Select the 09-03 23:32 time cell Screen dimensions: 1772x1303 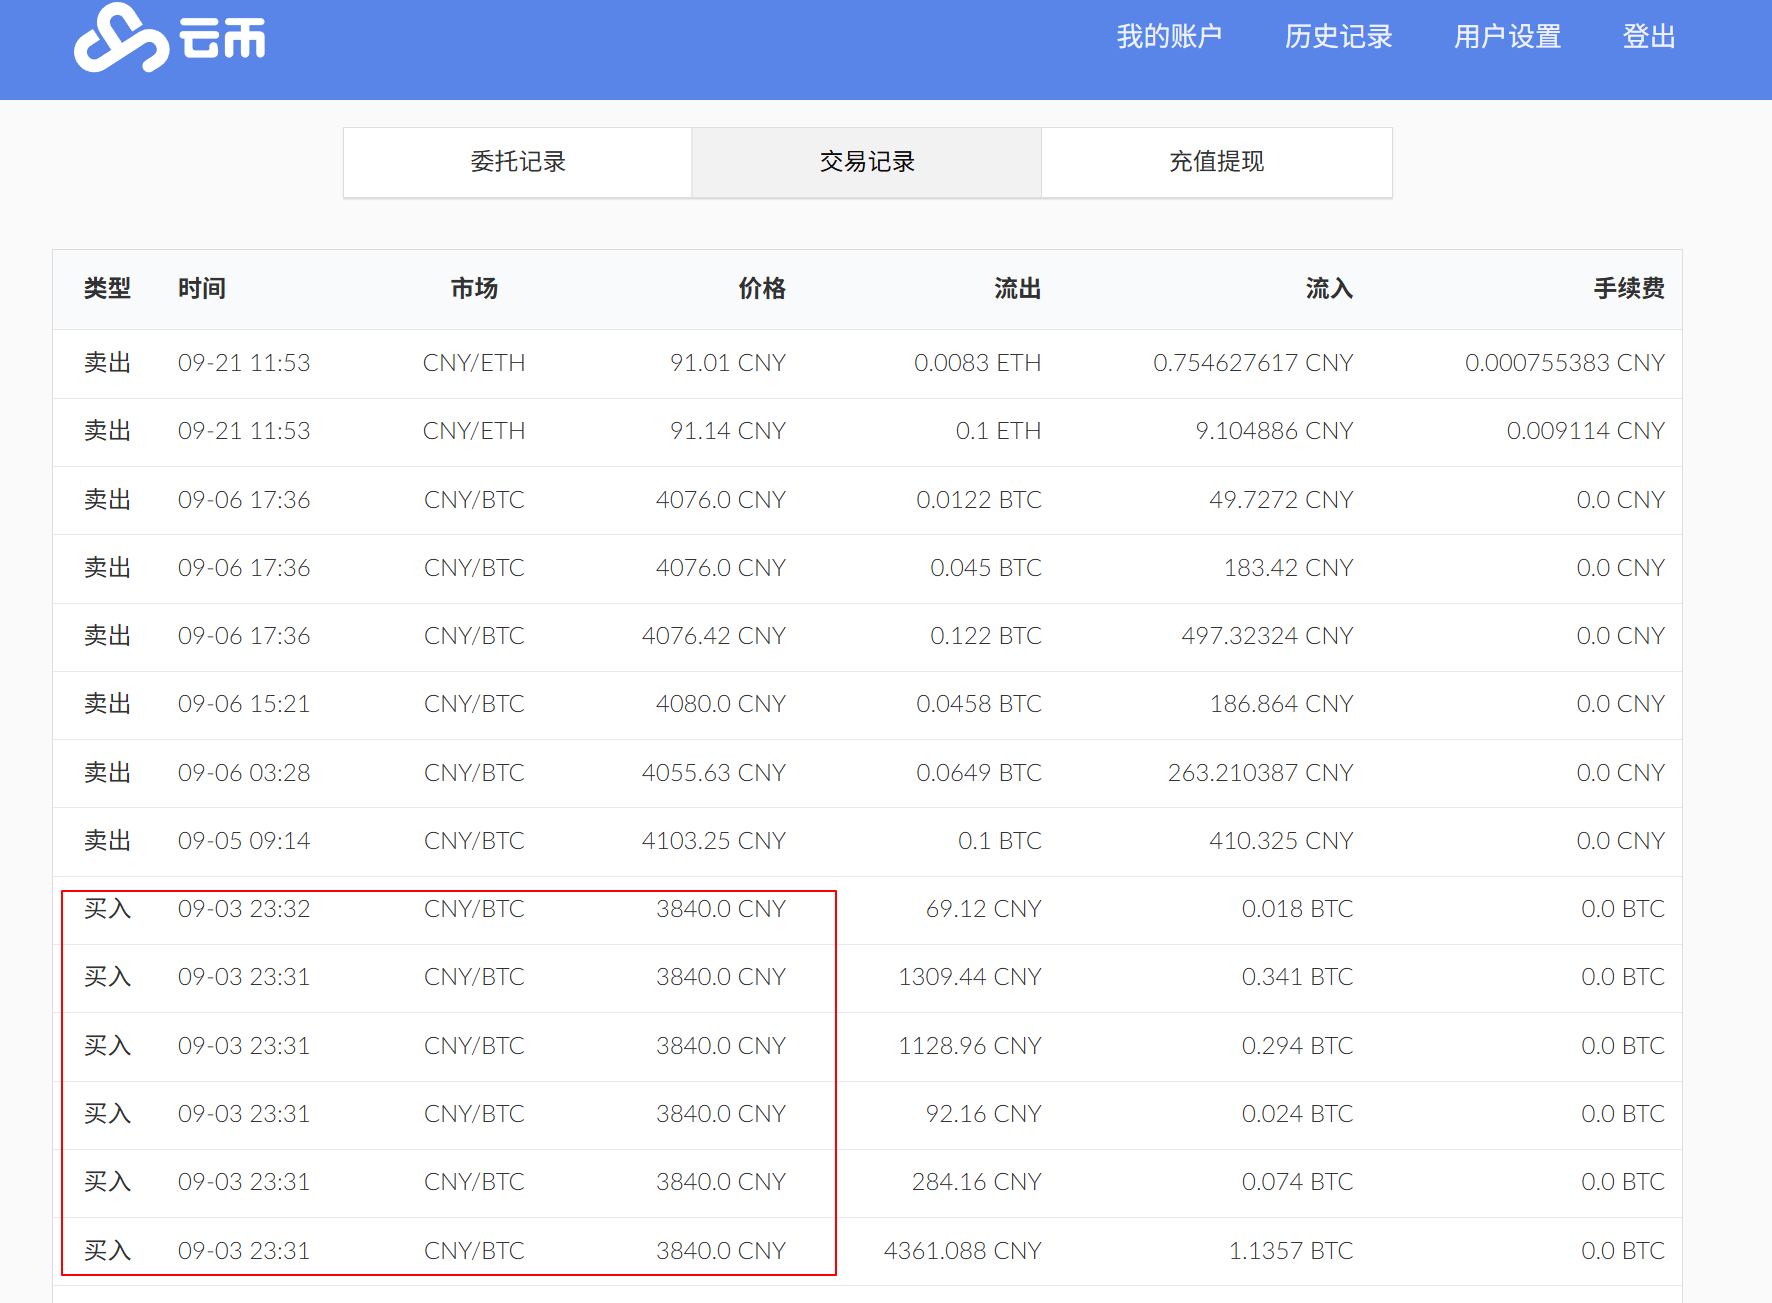coord(244,909)
